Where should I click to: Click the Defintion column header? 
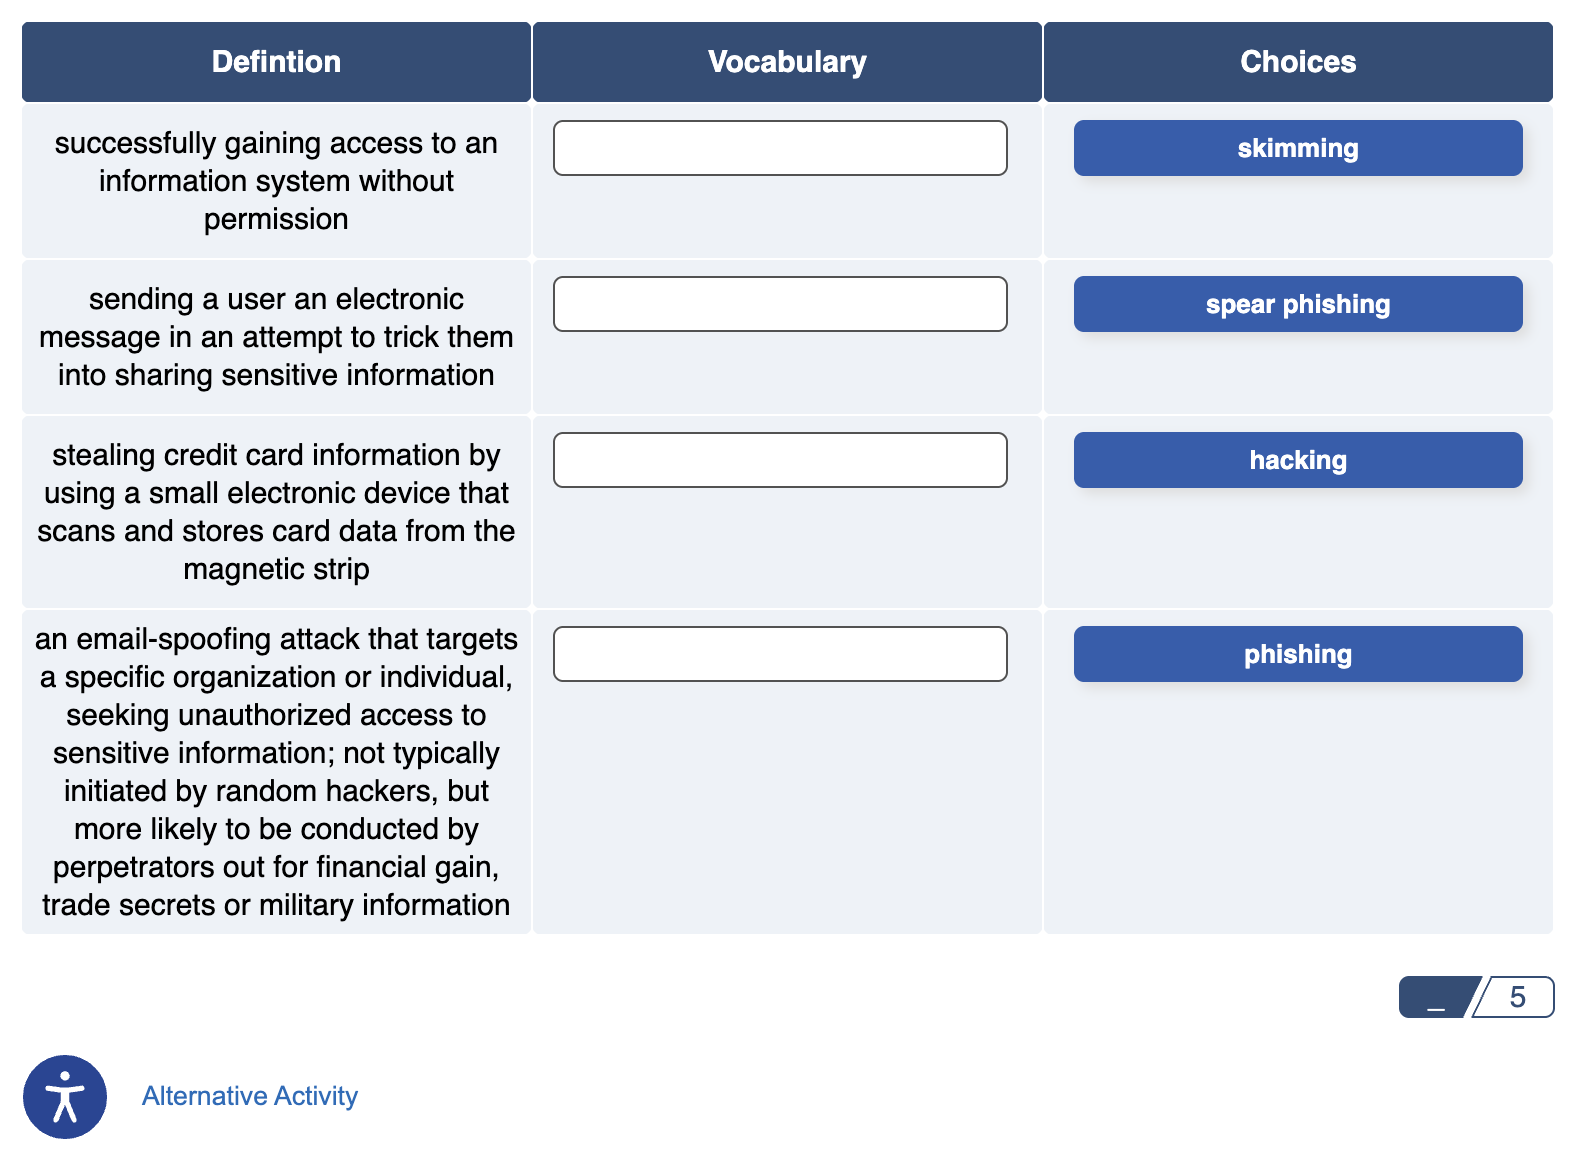(275, 61)
